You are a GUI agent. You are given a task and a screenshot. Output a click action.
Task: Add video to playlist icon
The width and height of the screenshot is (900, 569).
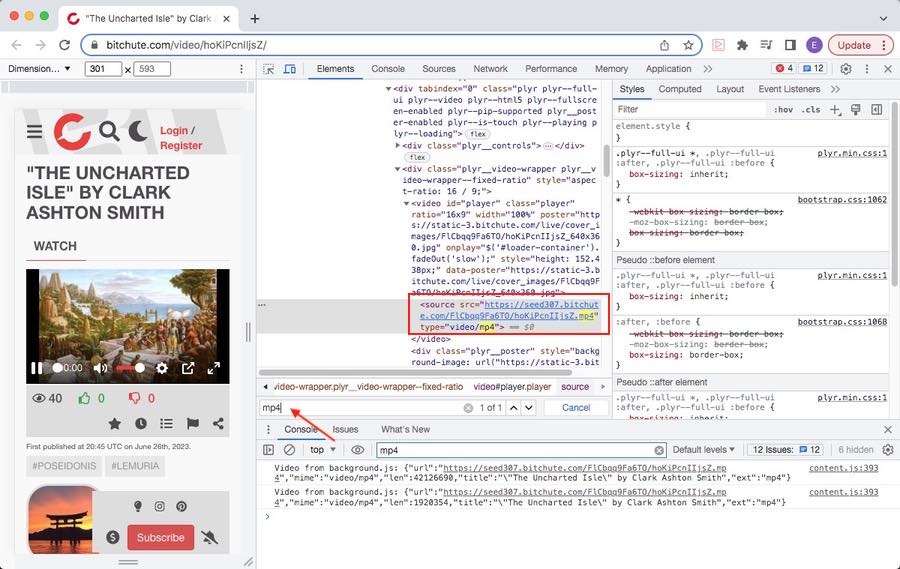[x=166, y=424]
